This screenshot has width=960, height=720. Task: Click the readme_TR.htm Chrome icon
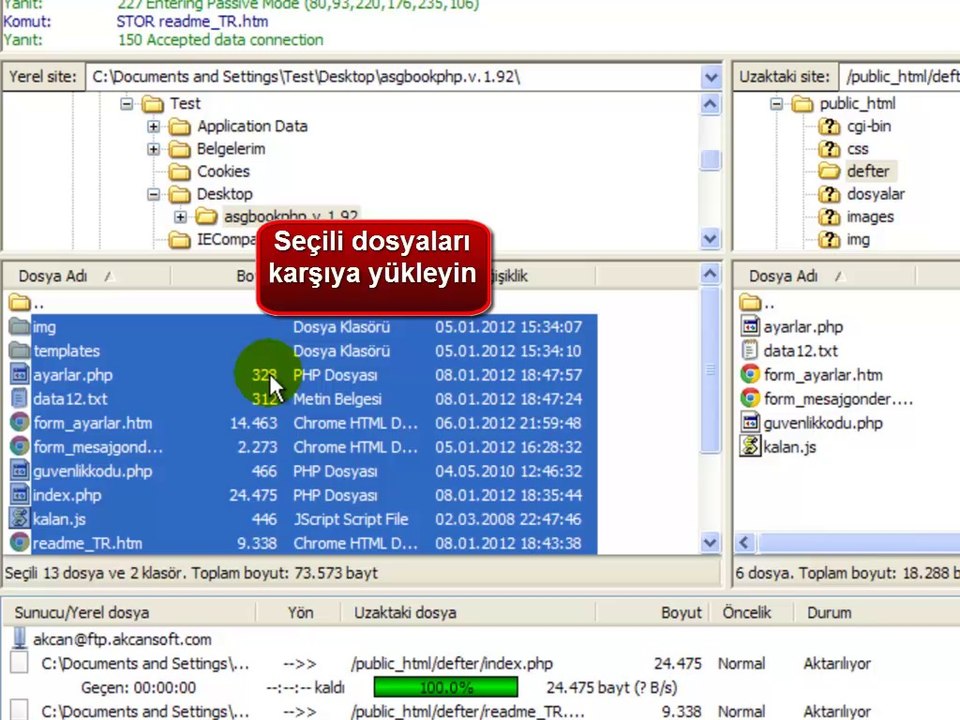point(20,542)
